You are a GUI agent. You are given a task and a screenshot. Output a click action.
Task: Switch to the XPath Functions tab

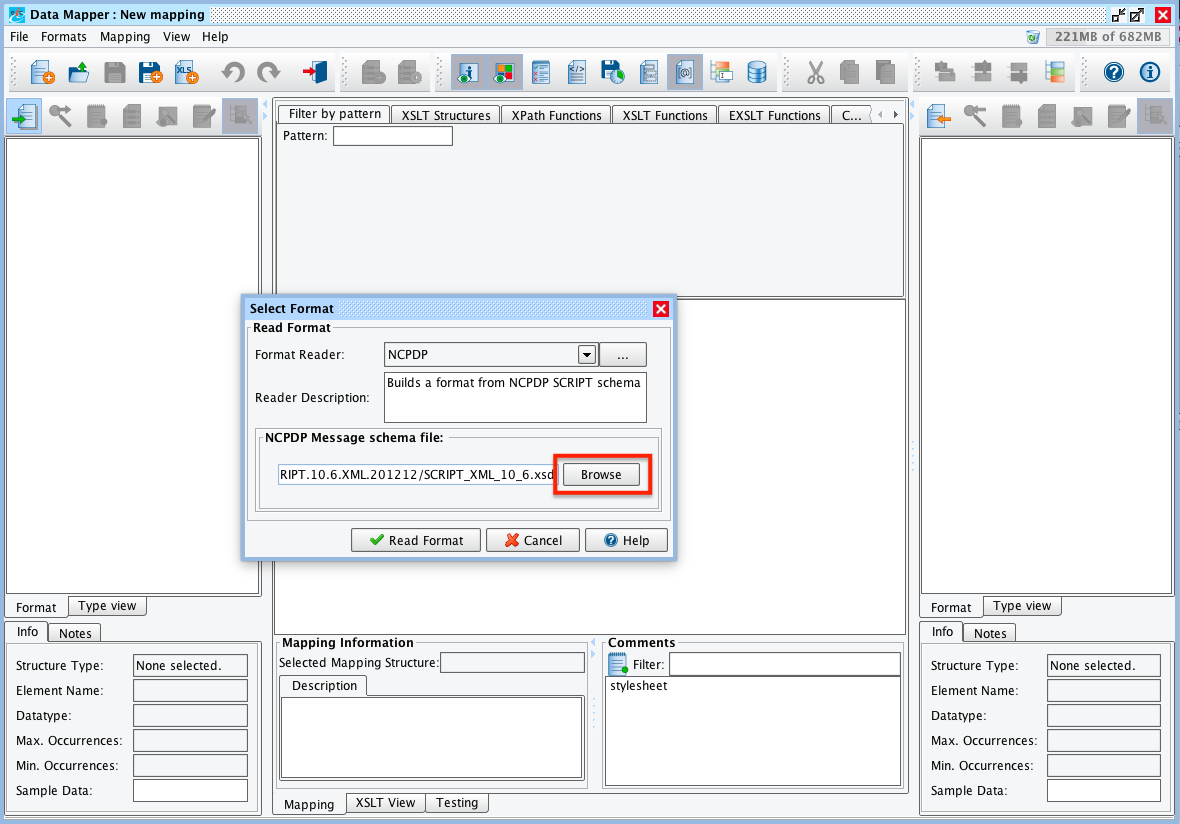556,115
